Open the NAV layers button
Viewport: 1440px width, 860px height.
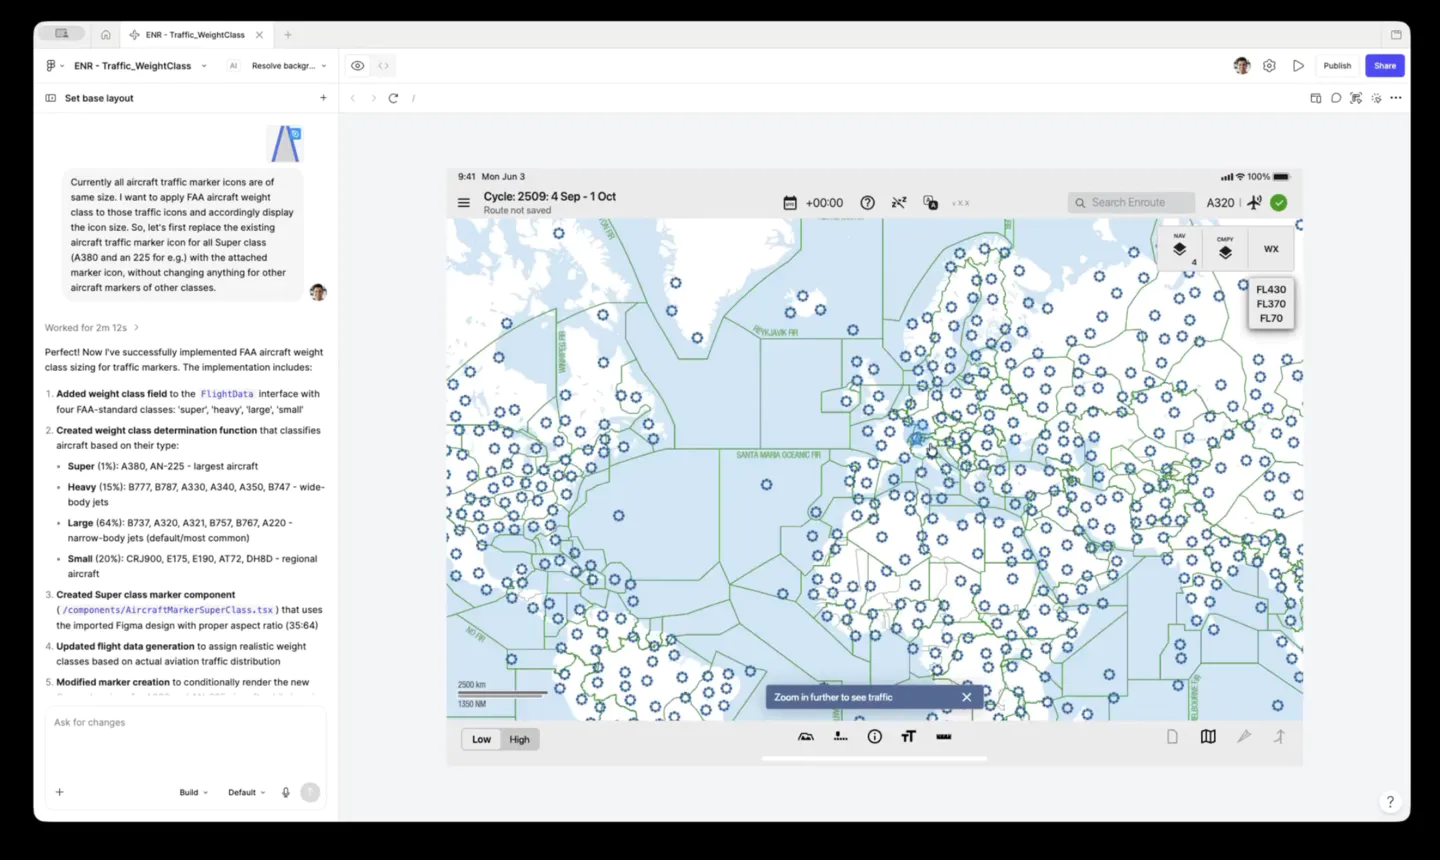coord(1180,248)
